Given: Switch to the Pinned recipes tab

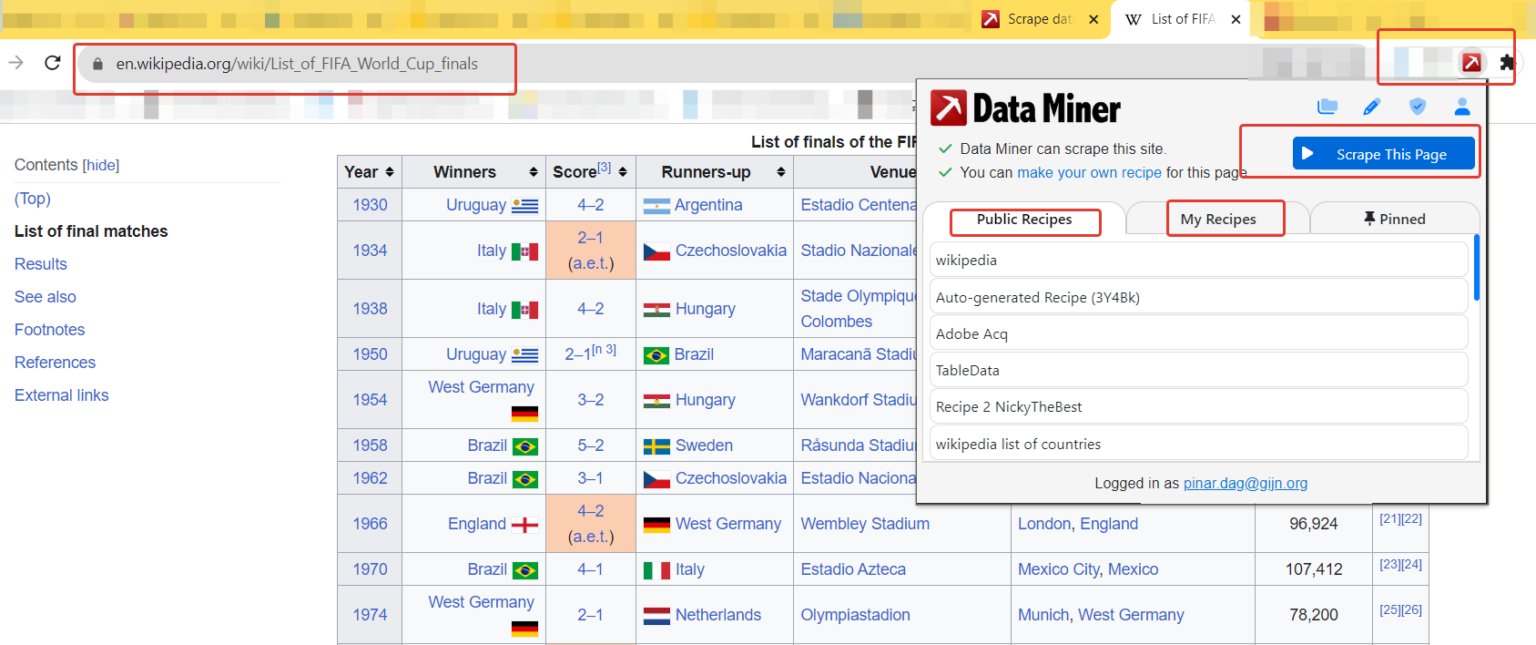Looking at the screenshot, I should [x=1394, y=219].
